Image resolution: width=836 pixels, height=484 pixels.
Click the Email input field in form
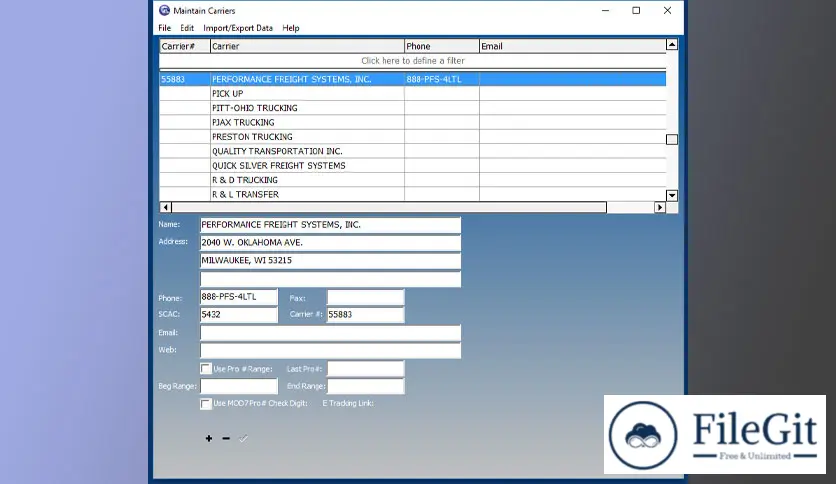(330, 333)
